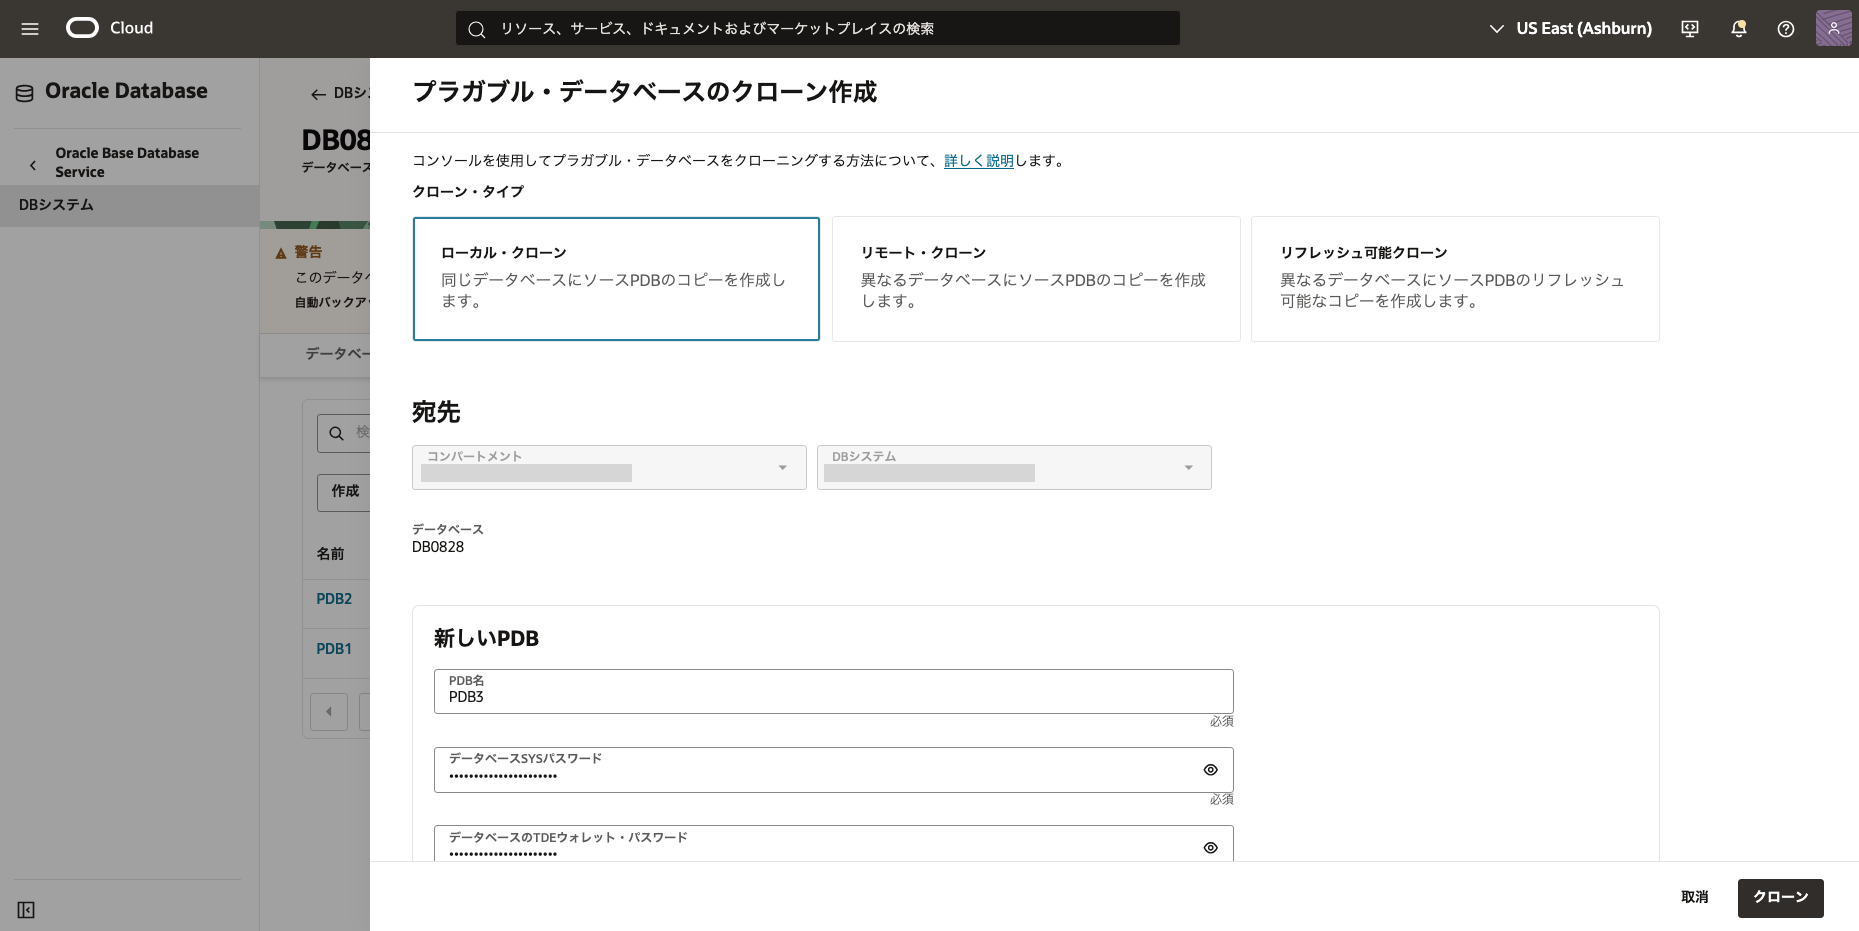The height and width of the screenshot is (931, 1859).
Task: Collapse the sidebar using bottom-left icon
Action: [26, 910]
